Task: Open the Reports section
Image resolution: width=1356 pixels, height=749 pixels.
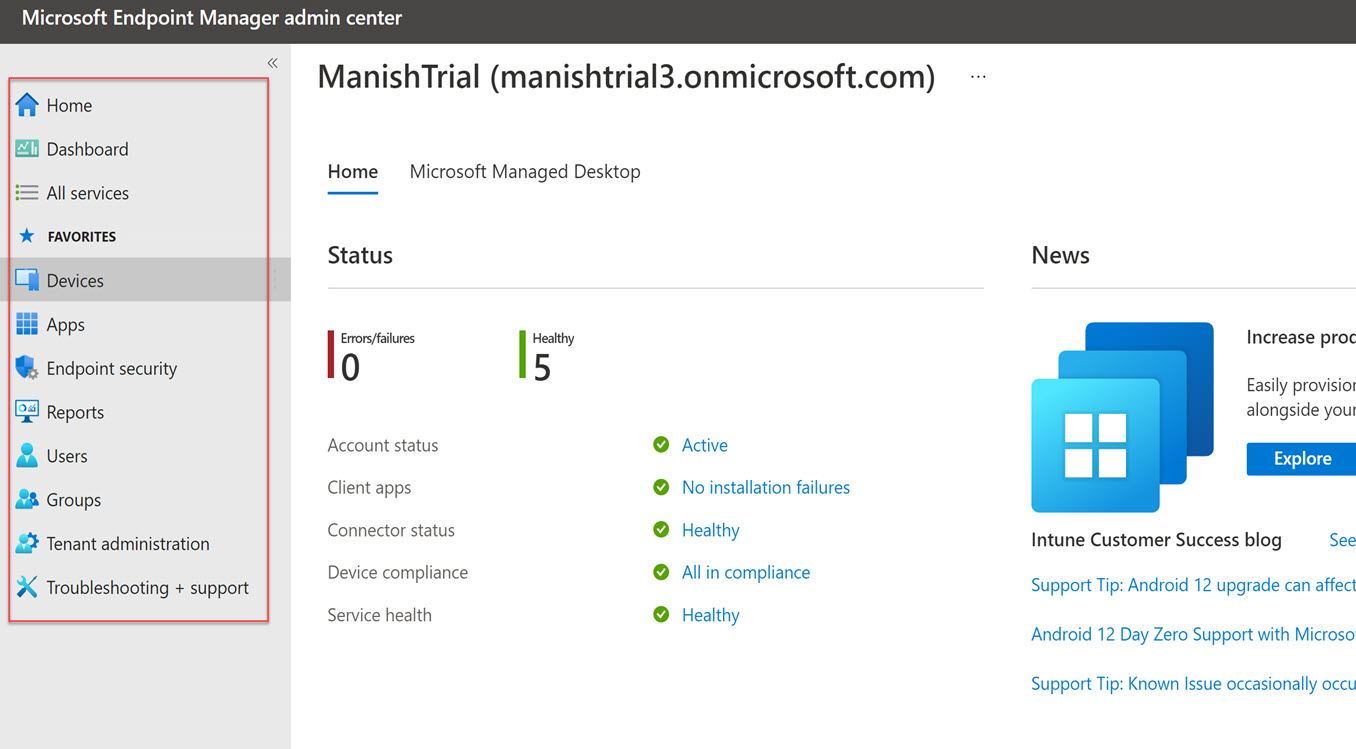Action: point(75,411)
